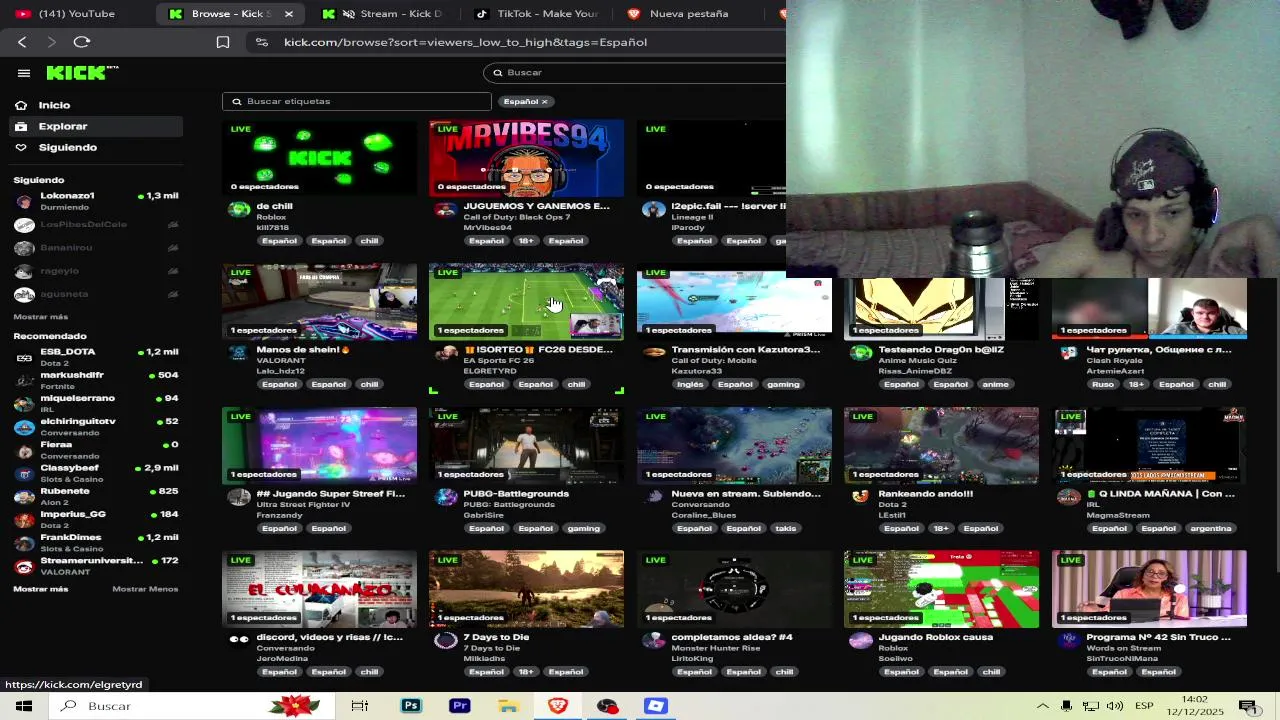Expand Mostrar más under Siguiendo
This screenshot has width=1280, height=720.
41,317
